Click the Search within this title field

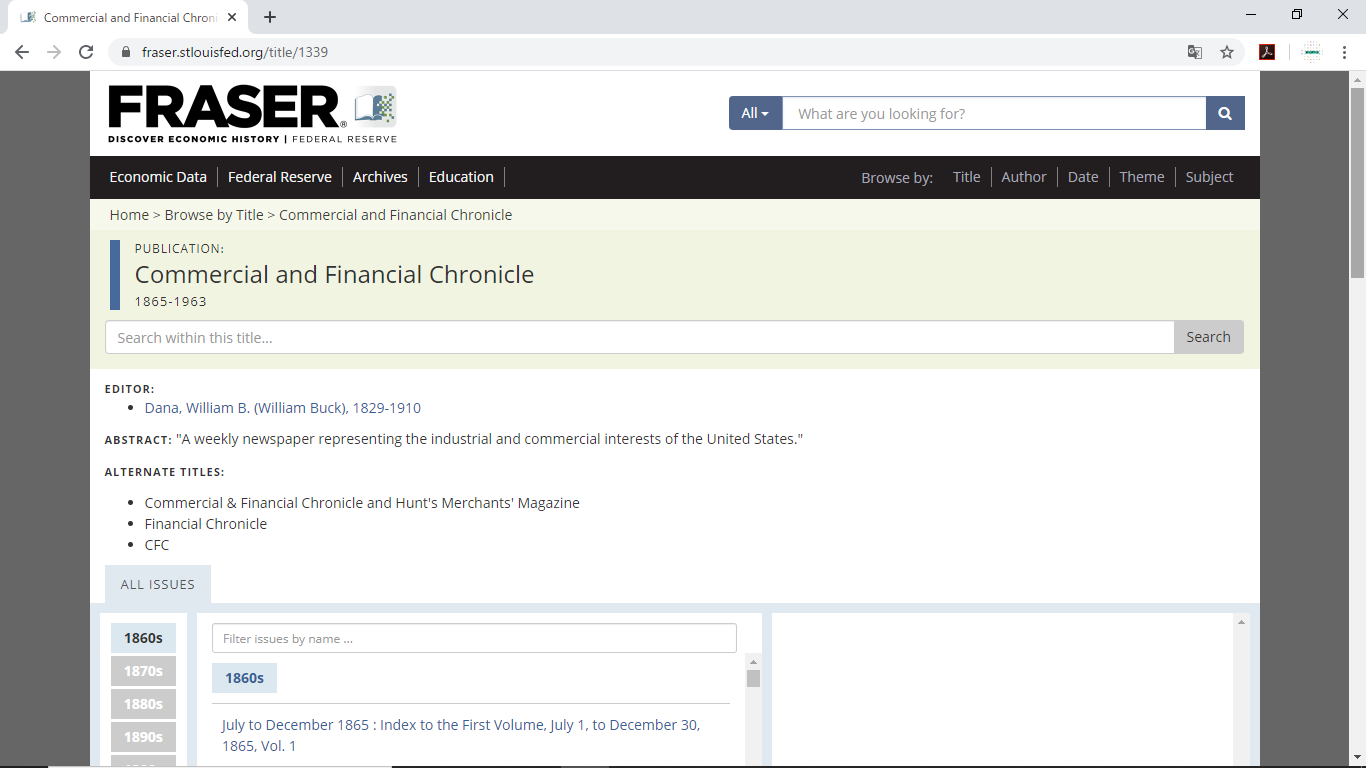pos(640,337)
